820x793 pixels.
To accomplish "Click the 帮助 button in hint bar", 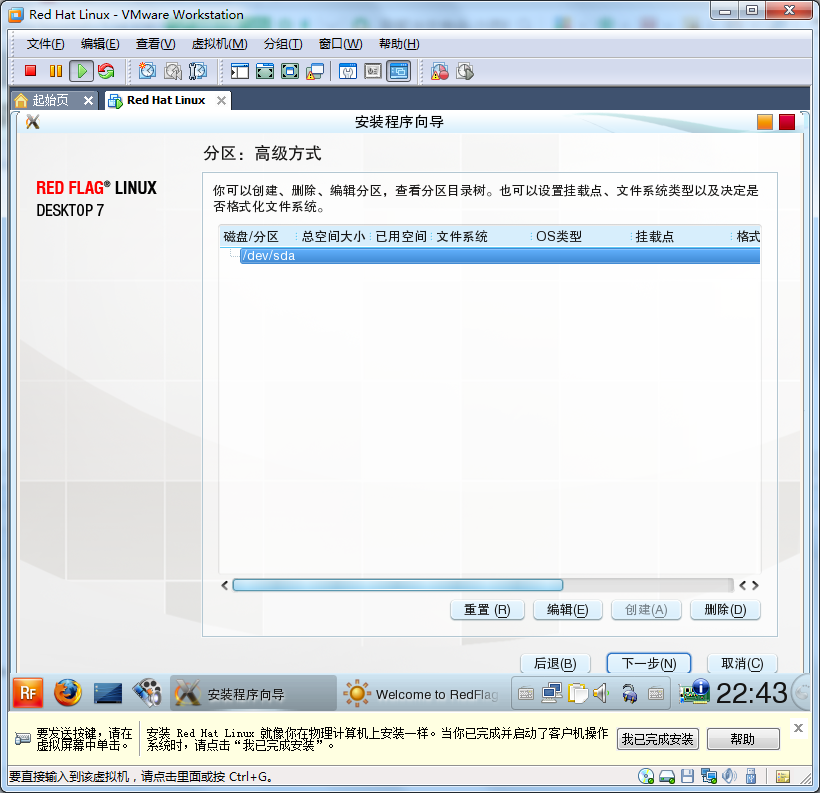I will point(743,739).
